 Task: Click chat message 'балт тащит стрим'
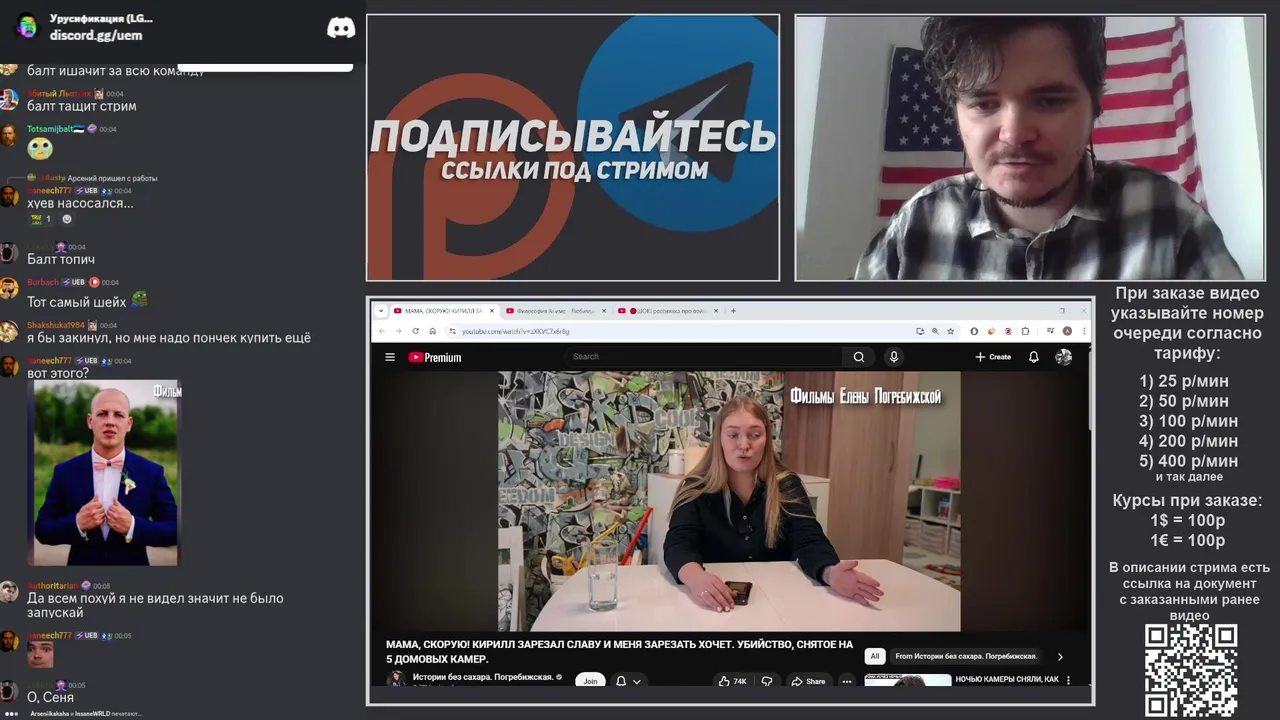[82, 106]
